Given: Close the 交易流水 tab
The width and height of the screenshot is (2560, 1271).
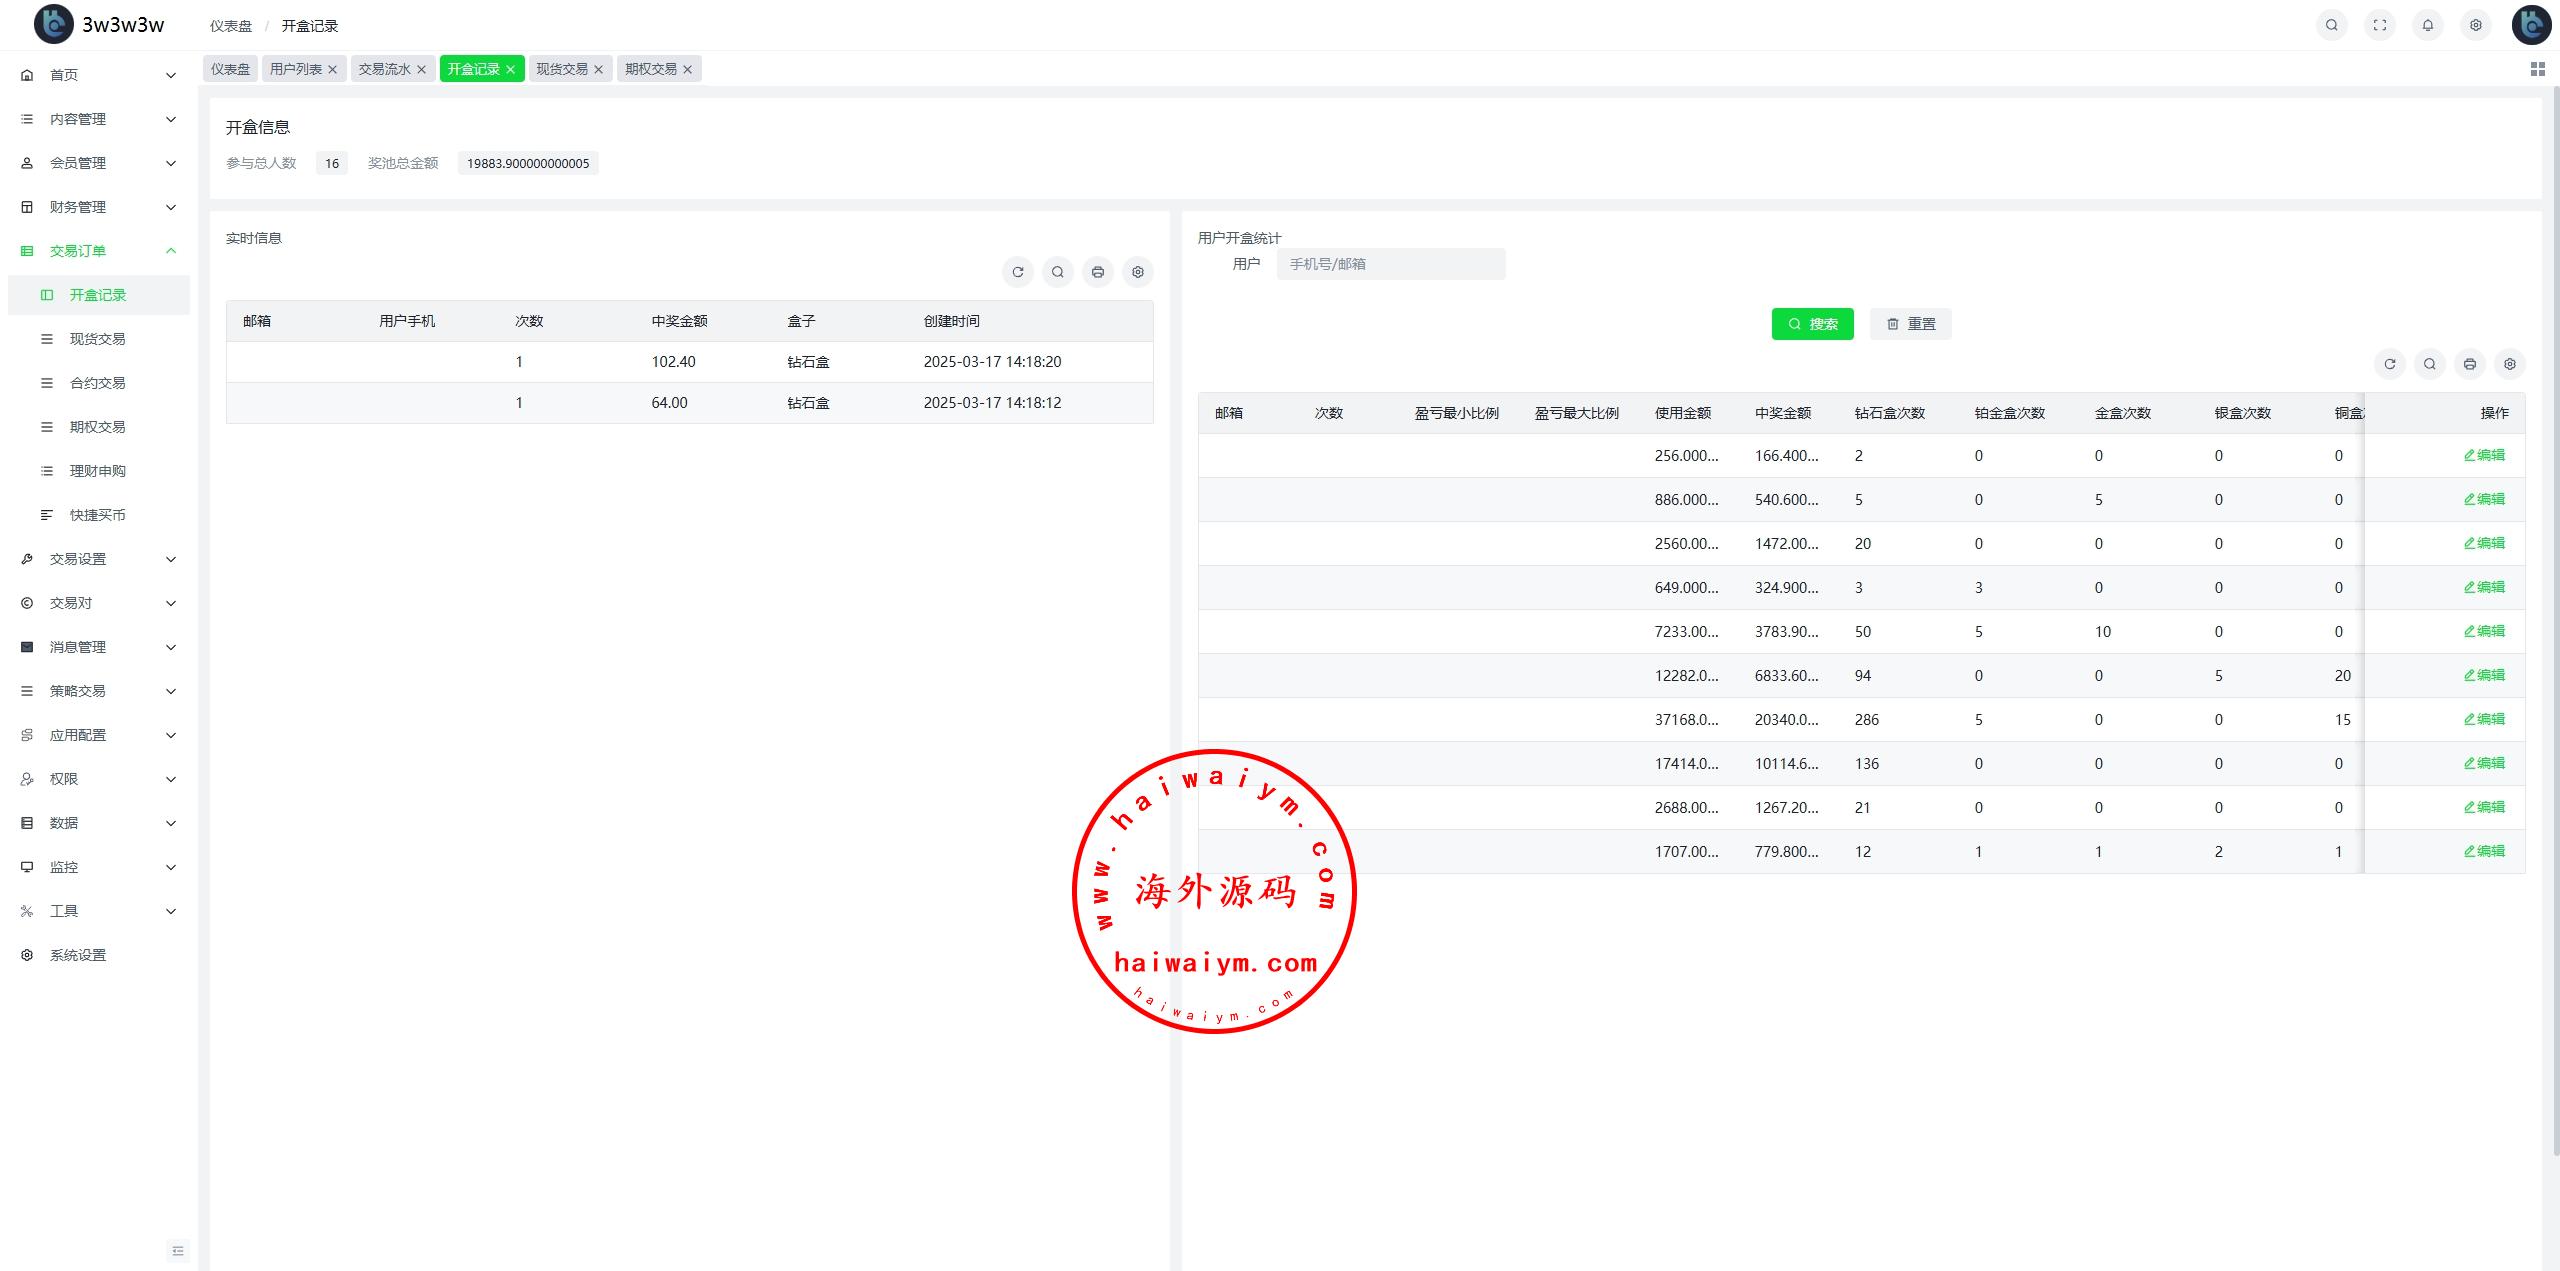Looking at the screenshot, I should pos(421,69).
